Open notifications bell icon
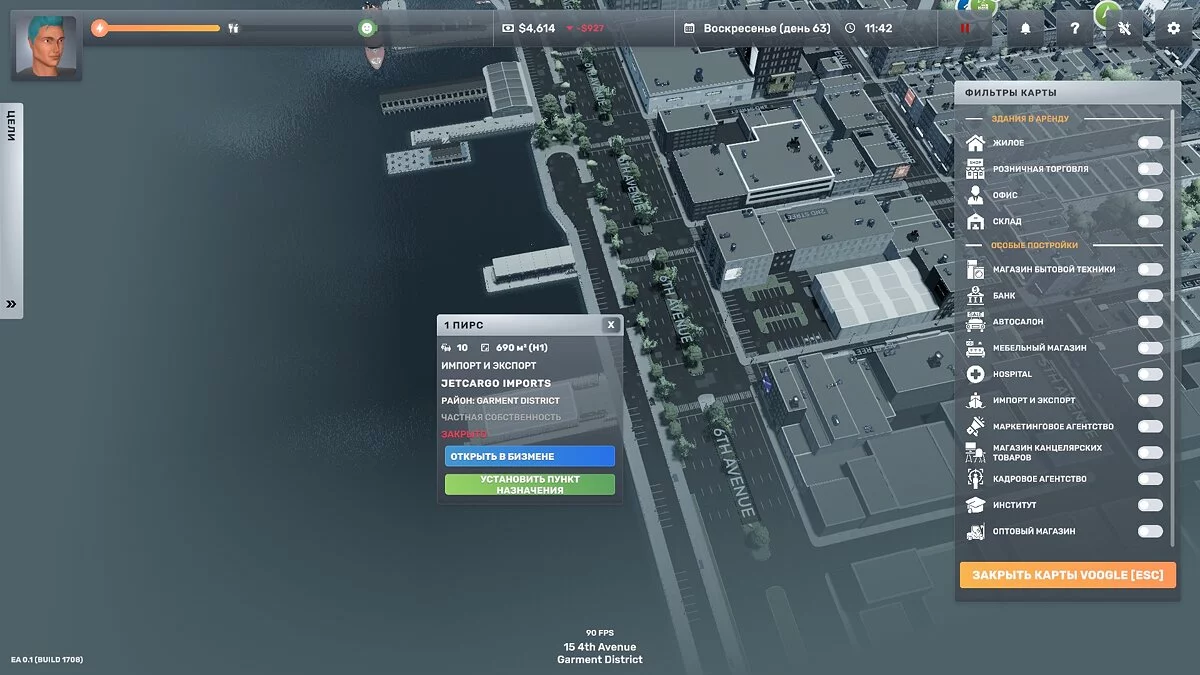Screen dimensions: 1200x675 coord(1025,28)
